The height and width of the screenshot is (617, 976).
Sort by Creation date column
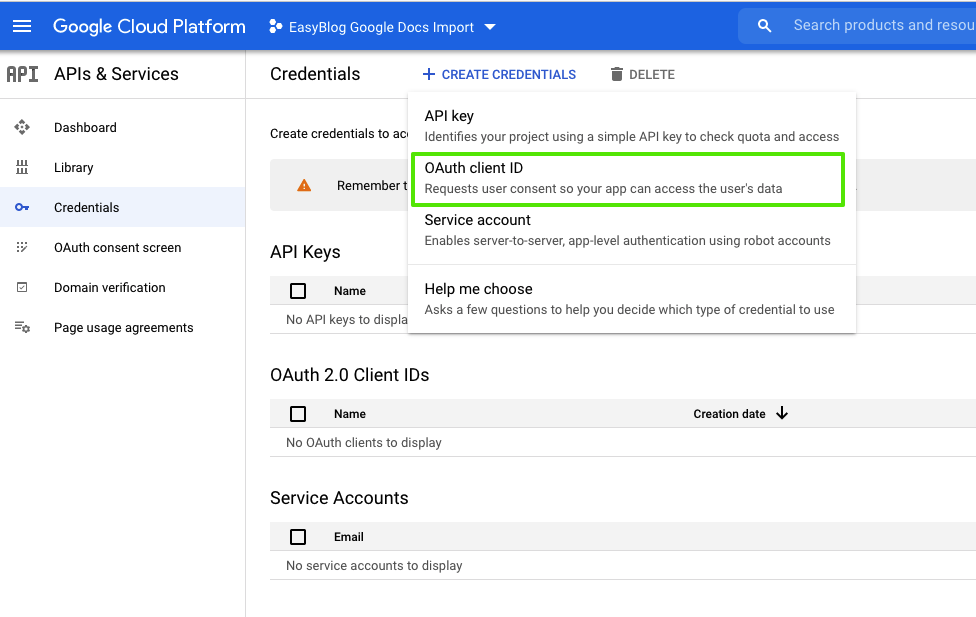point(730,414)
